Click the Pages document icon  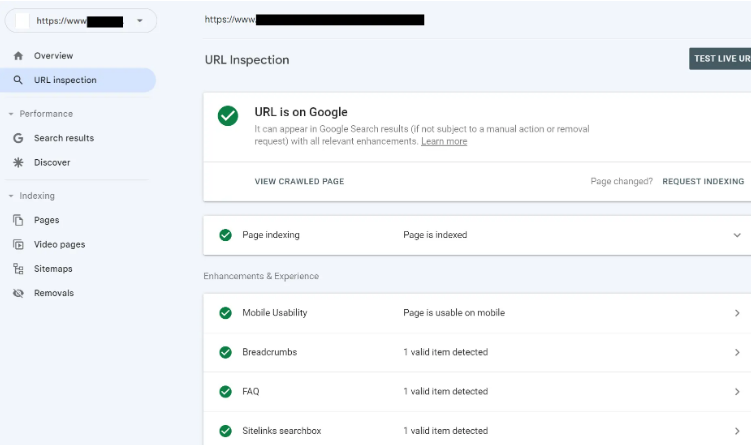18,220
